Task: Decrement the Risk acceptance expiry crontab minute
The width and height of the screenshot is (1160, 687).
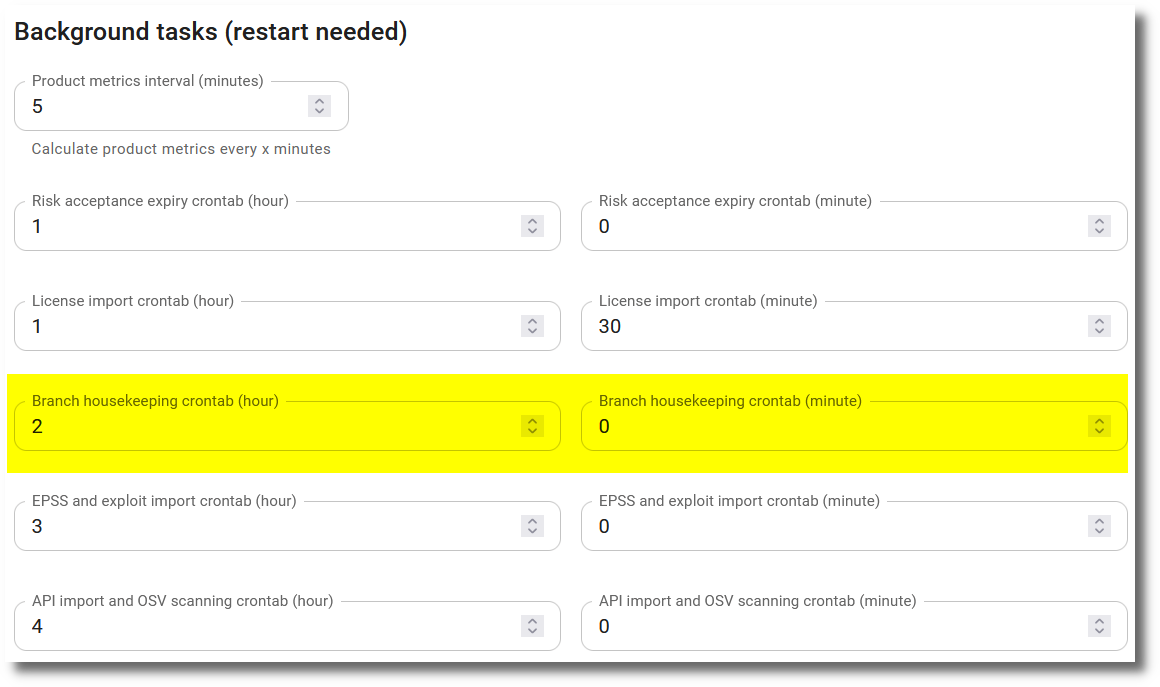Action: (1098, 231)
